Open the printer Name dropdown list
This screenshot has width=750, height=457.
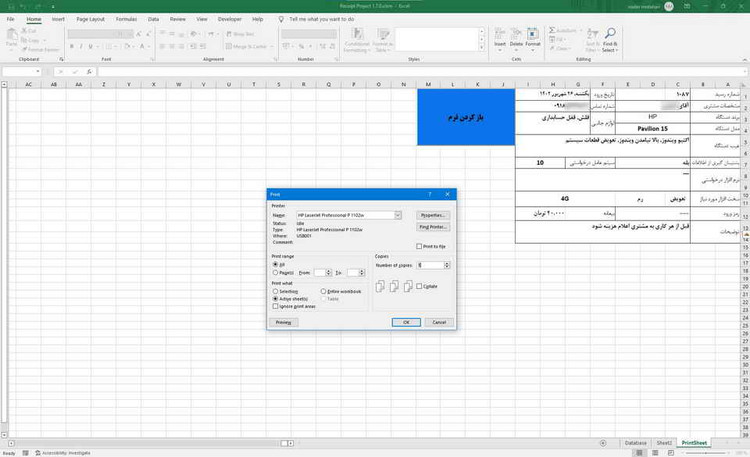pos(397,215)
